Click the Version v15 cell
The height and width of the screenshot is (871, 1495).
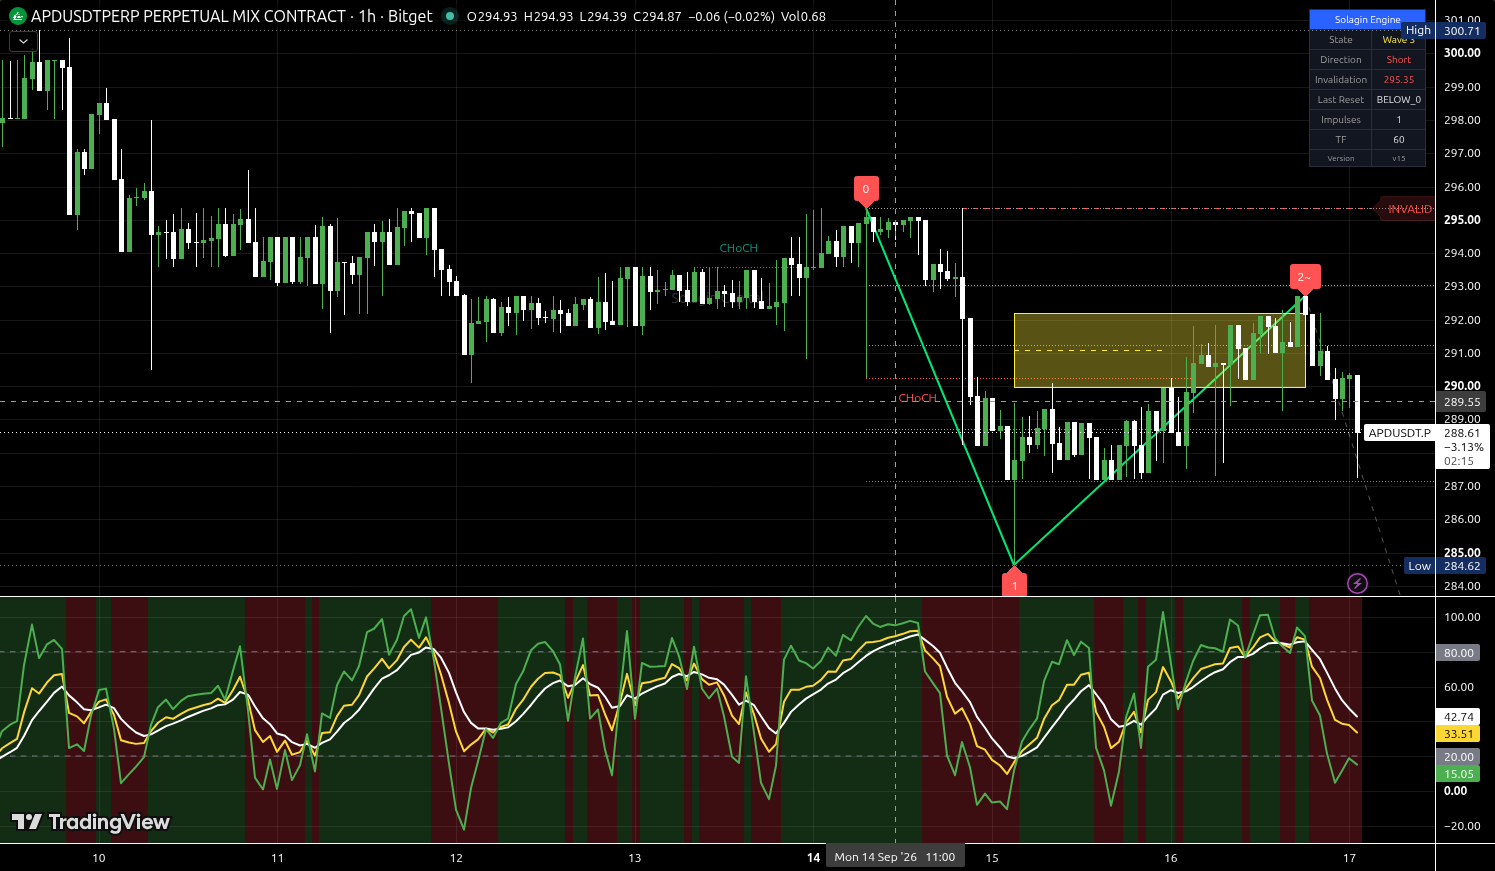[1398, 158]
